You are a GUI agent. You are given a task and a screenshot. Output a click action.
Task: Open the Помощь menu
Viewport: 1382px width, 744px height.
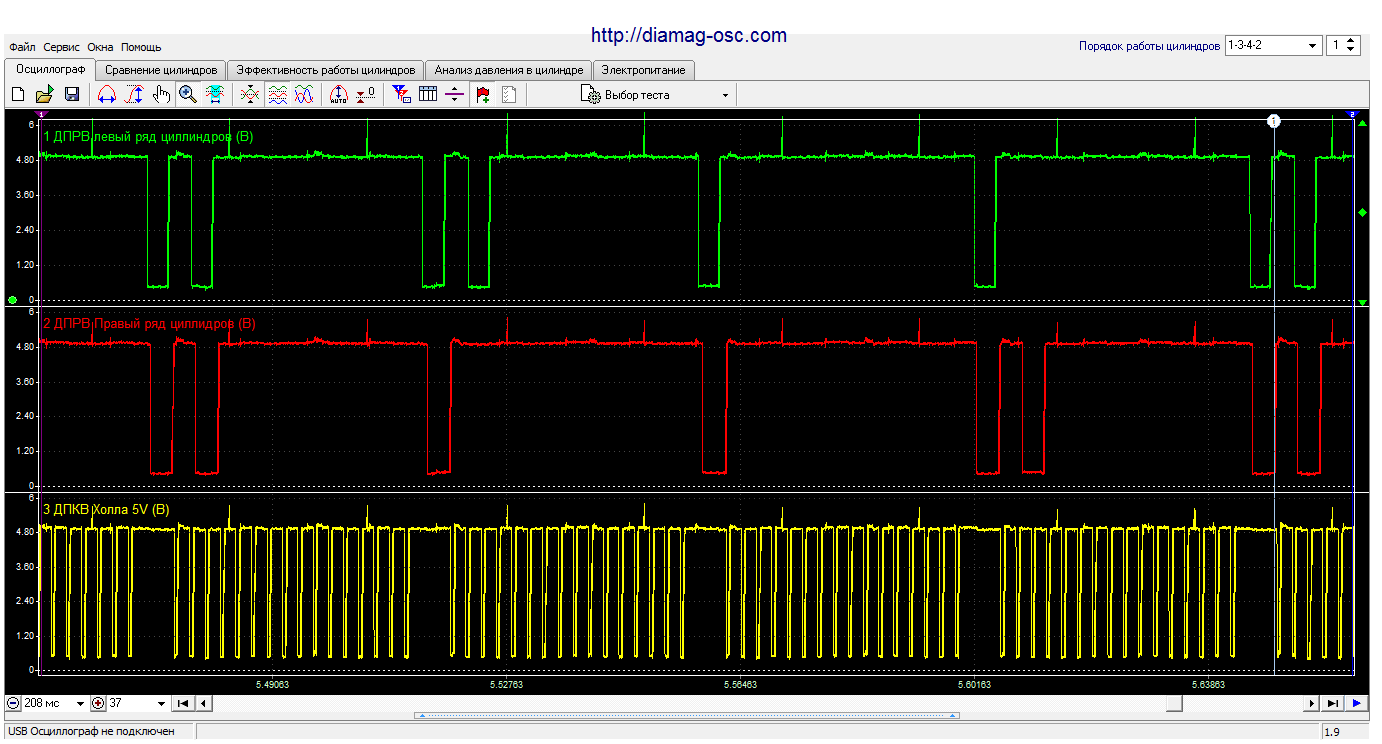coord(141,47)
